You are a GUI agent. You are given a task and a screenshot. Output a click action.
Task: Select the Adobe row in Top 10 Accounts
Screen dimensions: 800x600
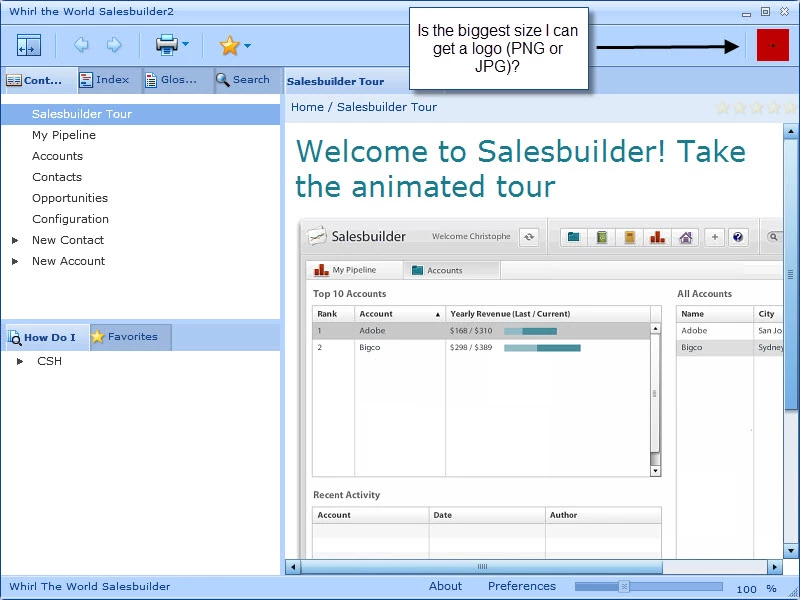[481, 331]
